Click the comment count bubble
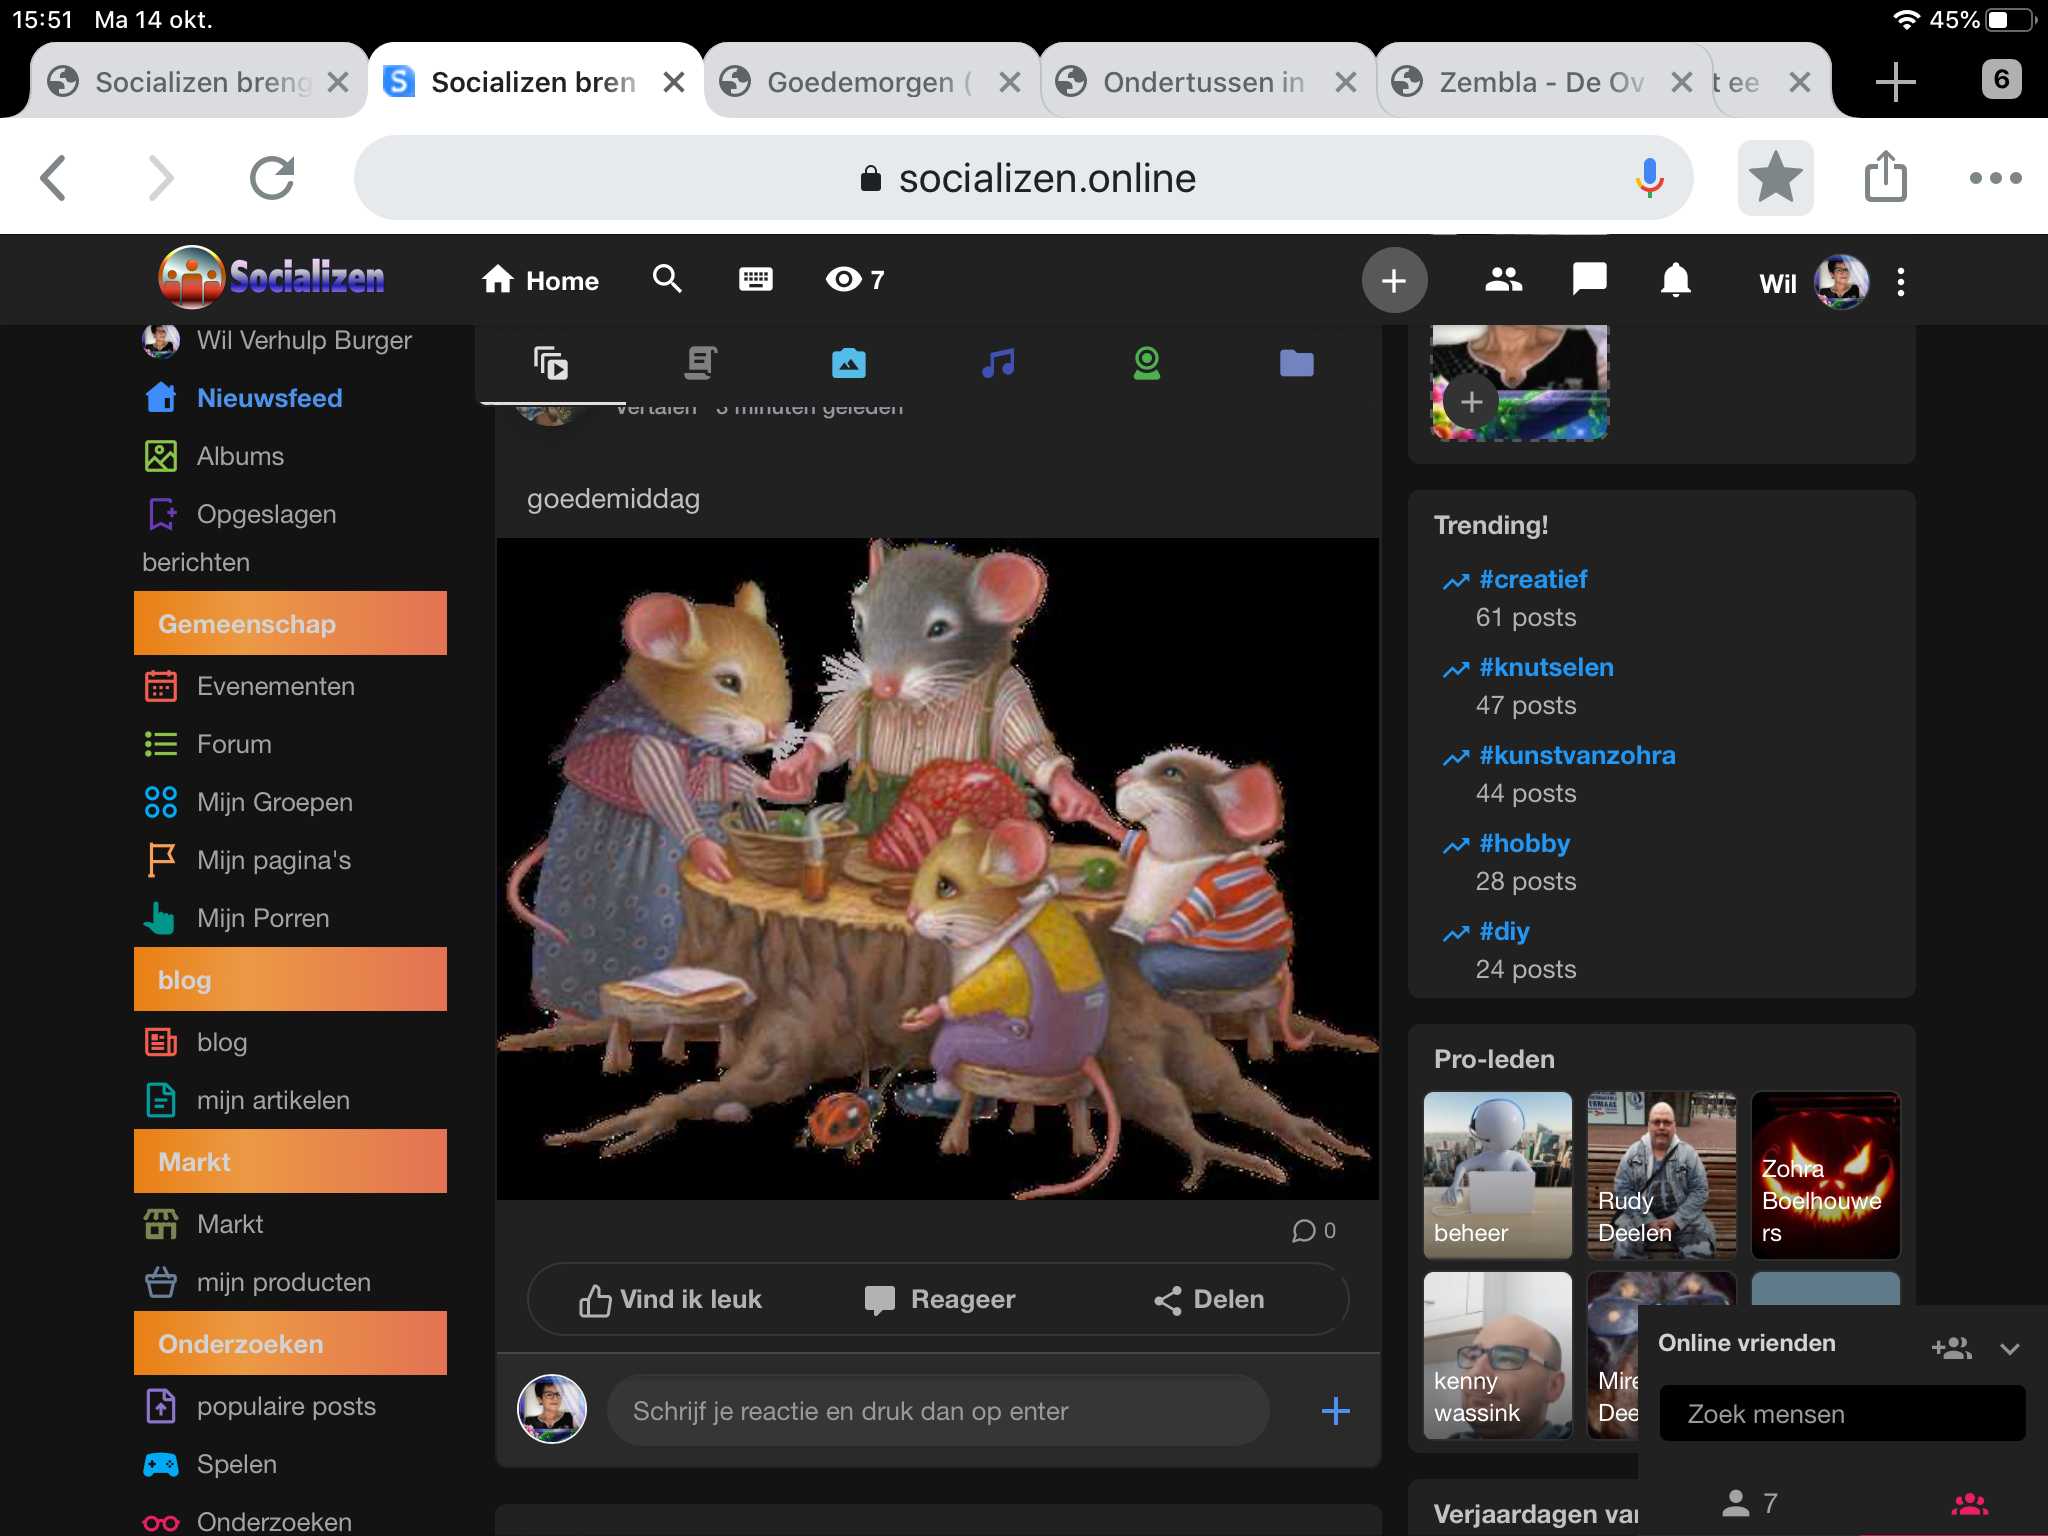 pos(1314,1231)
